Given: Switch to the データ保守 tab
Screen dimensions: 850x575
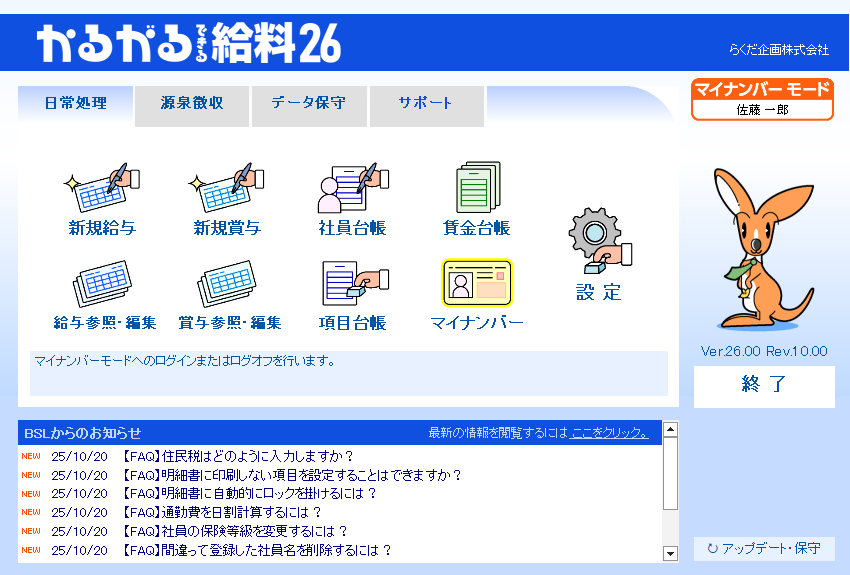Looking at the screenshot, I should click(x=309, y=103).
